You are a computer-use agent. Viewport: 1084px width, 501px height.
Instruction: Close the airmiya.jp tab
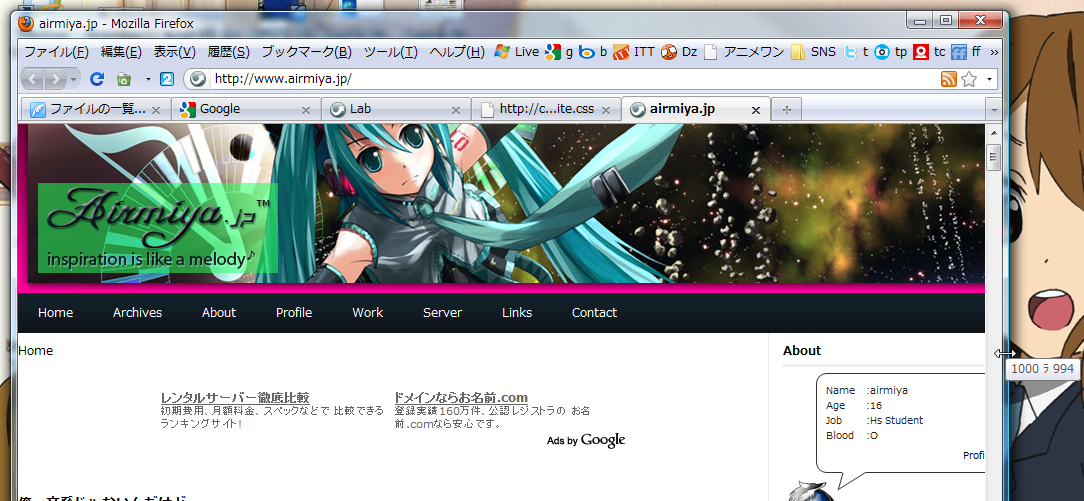[x=756, y=110]
